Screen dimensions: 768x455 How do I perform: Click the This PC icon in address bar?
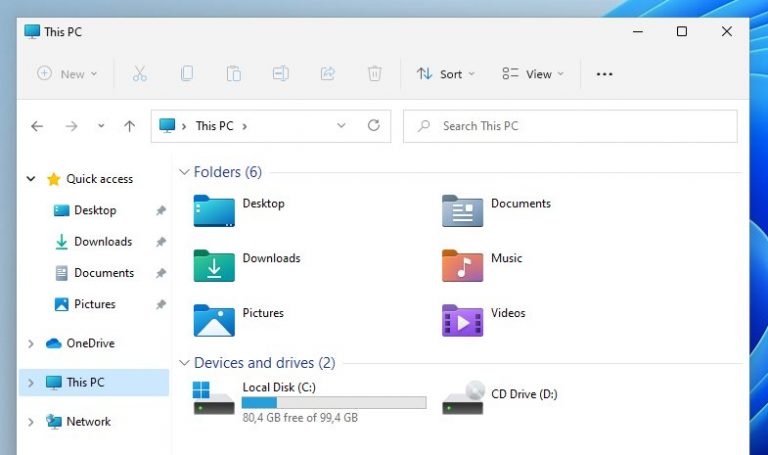167,125
